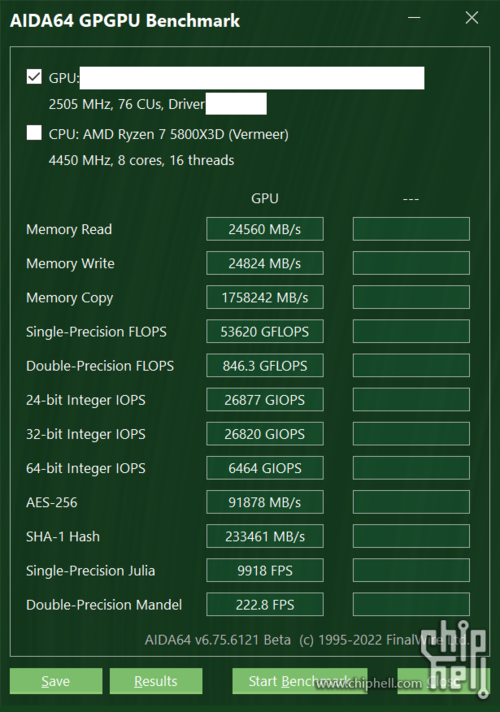Select Memory Write value 24824 MB/s

click(265, 263)
